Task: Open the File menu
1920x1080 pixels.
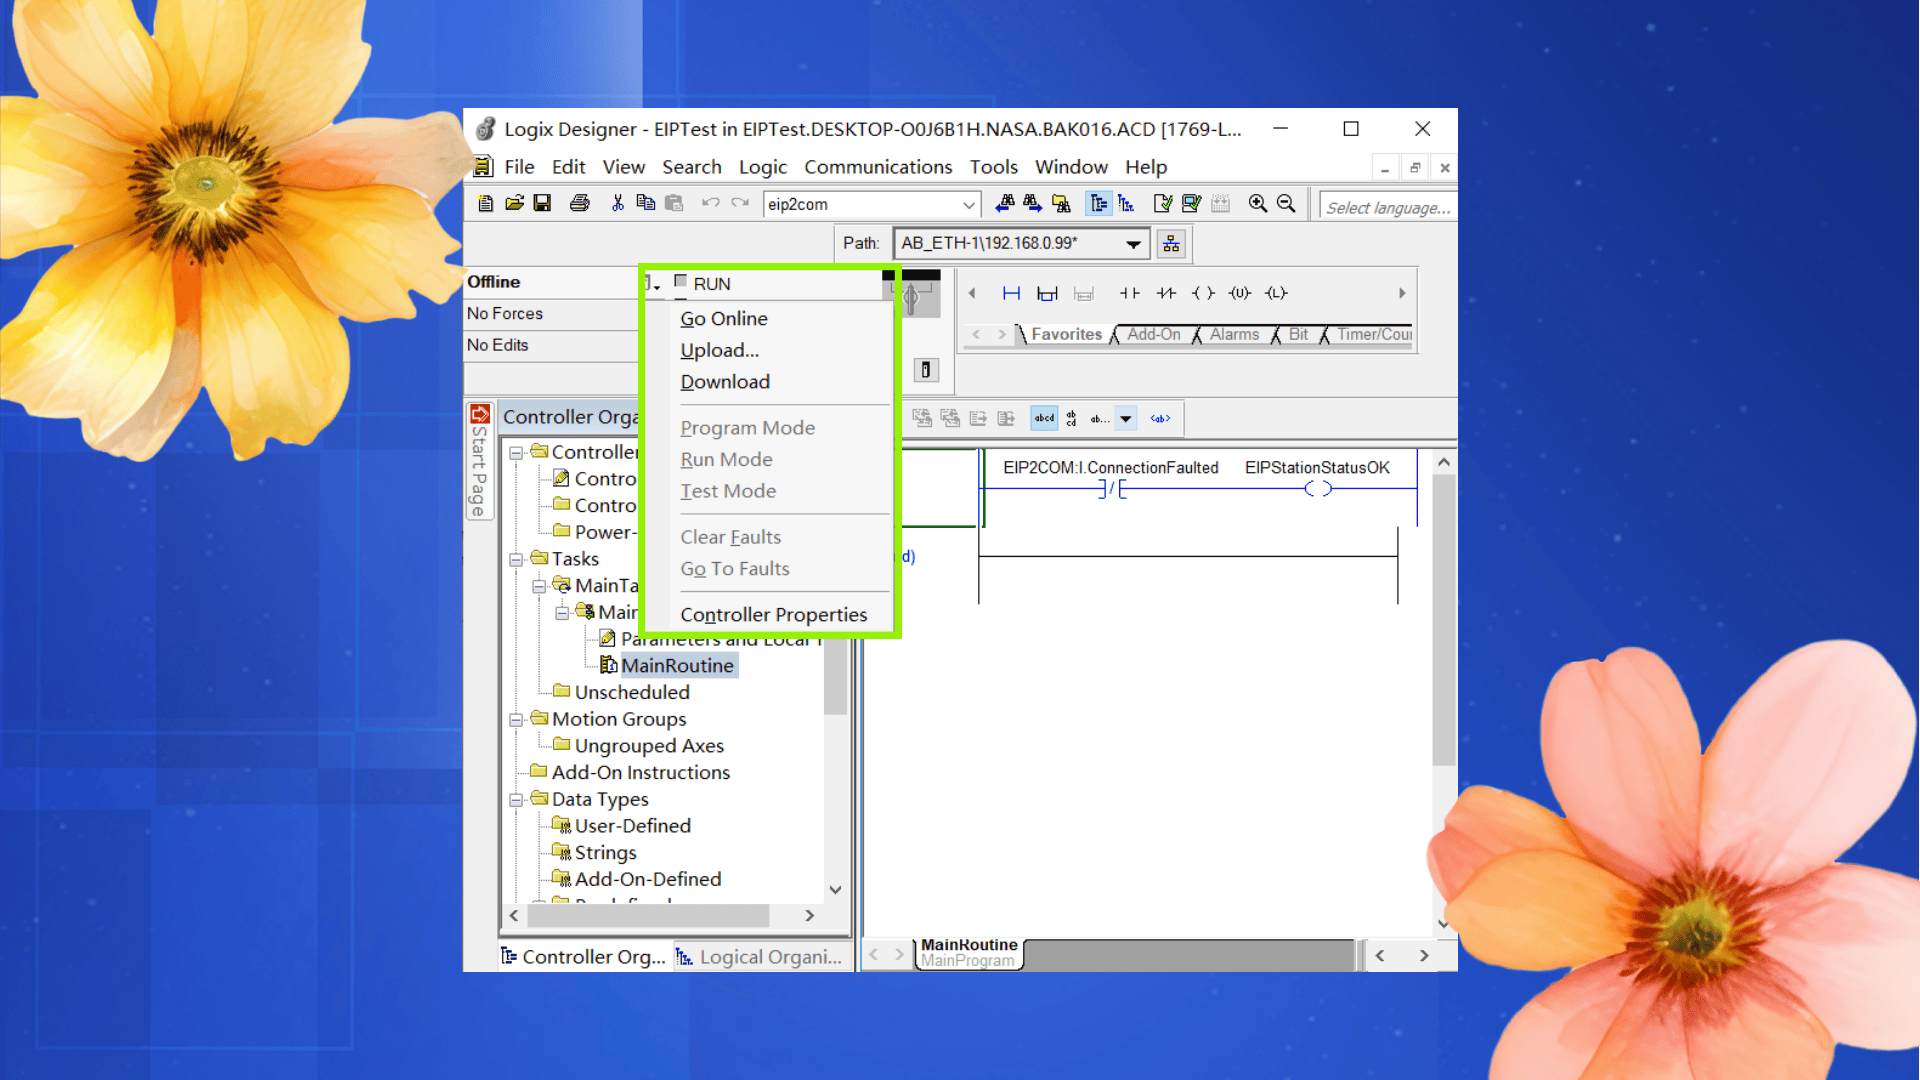Action: click(519, 167)
